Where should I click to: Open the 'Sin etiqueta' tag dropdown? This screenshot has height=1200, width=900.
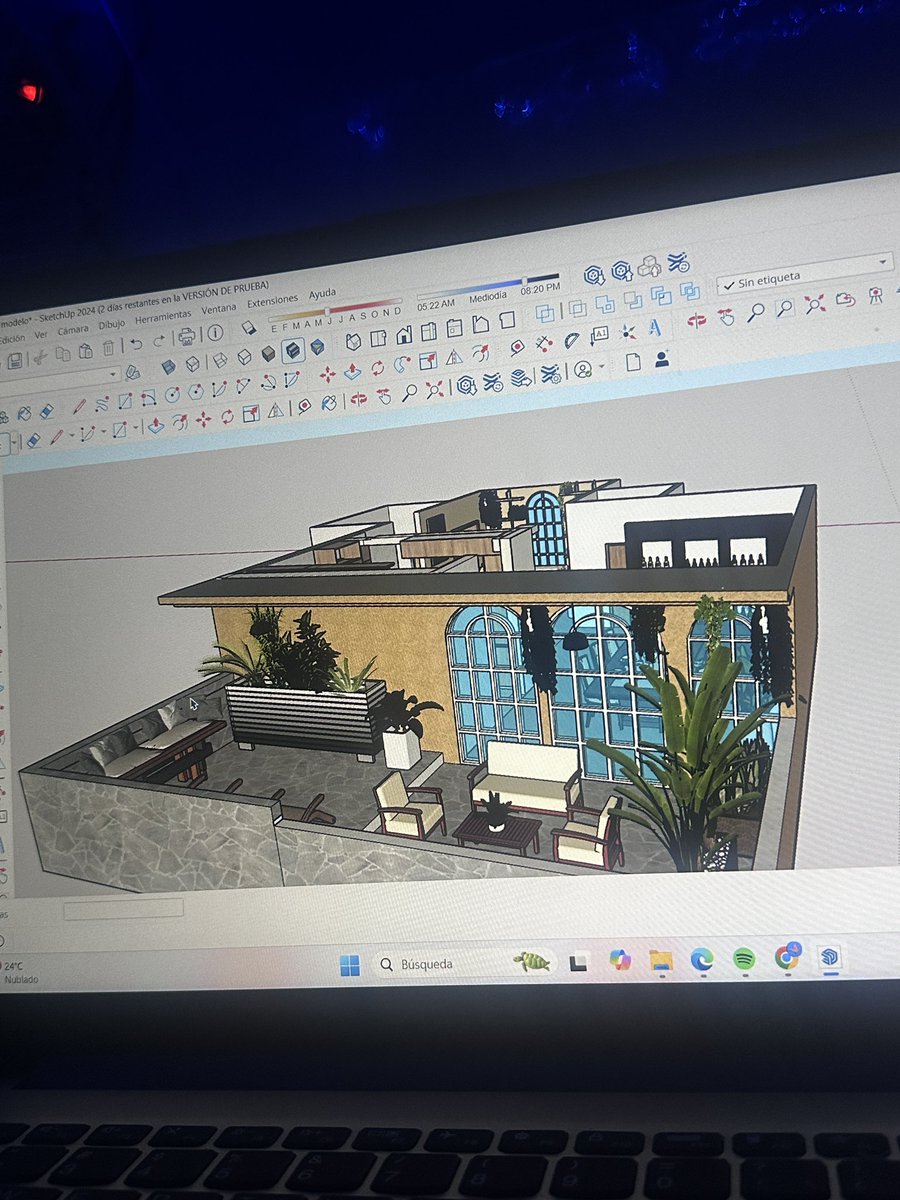pyautogui.click(x=805, y=272)
